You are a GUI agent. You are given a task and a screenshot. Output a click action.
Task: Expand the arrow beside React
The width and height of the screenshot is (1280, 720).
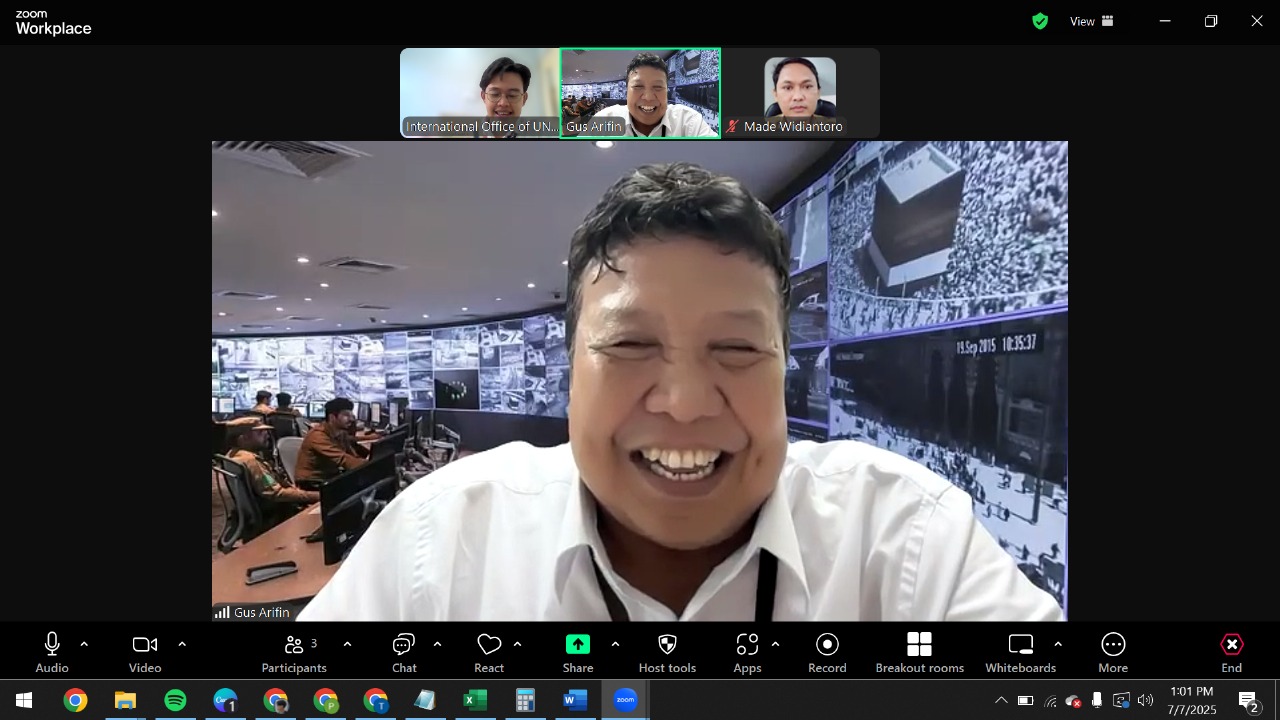click(x=517, y=645)
